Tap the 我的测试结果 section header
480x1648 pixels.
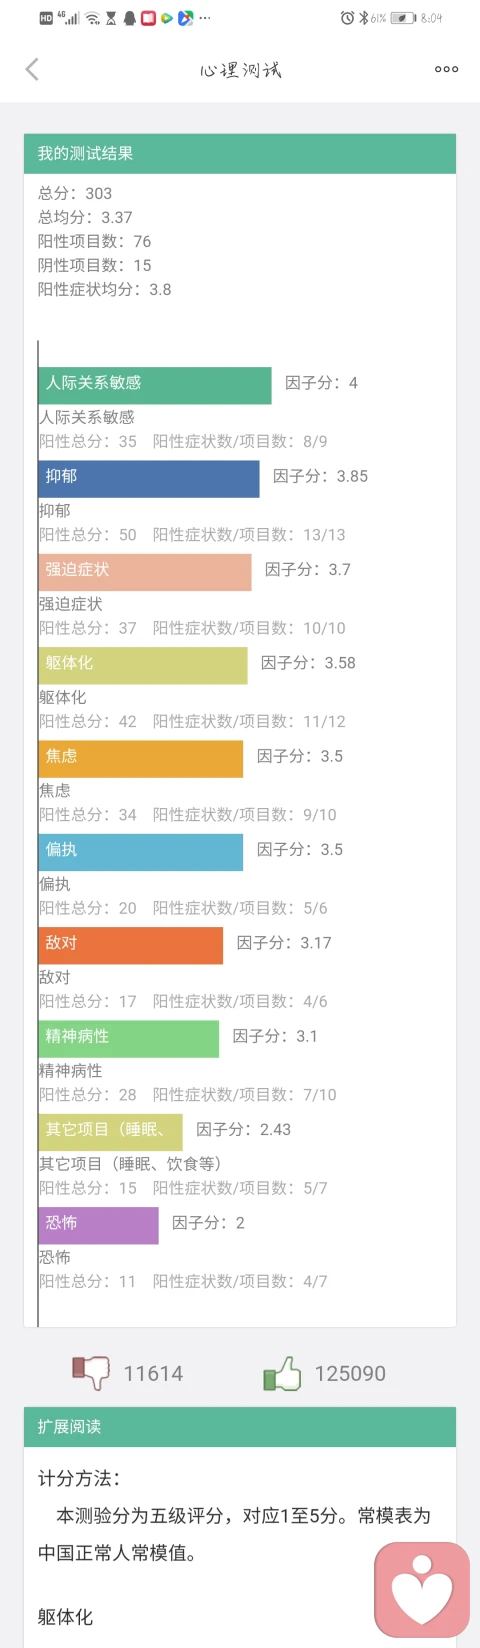coord(240,153)
